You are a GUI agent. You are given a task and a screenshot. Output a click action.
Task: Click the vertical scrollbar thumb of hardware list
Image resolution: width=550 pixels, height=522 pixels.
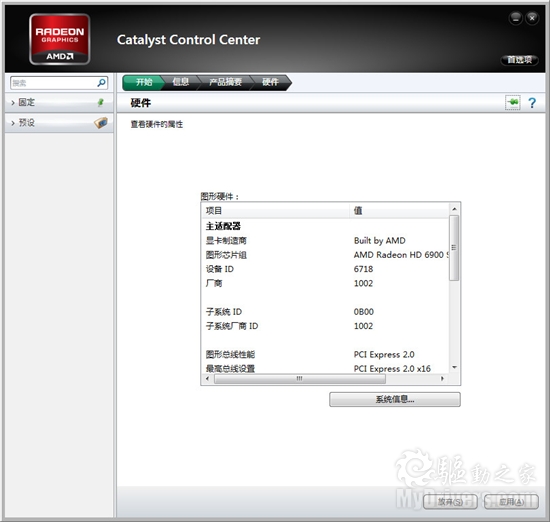tap(454, 248)
